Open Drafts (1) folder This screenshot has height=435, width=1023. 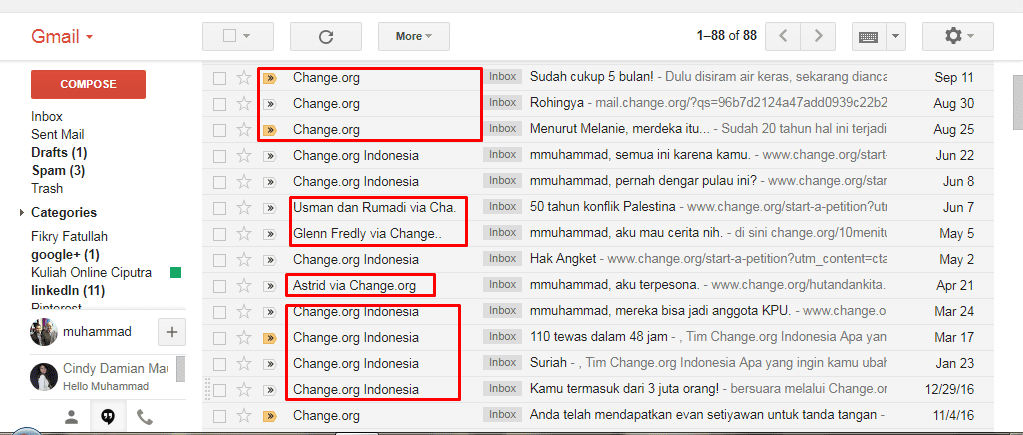tap(59, 153)
